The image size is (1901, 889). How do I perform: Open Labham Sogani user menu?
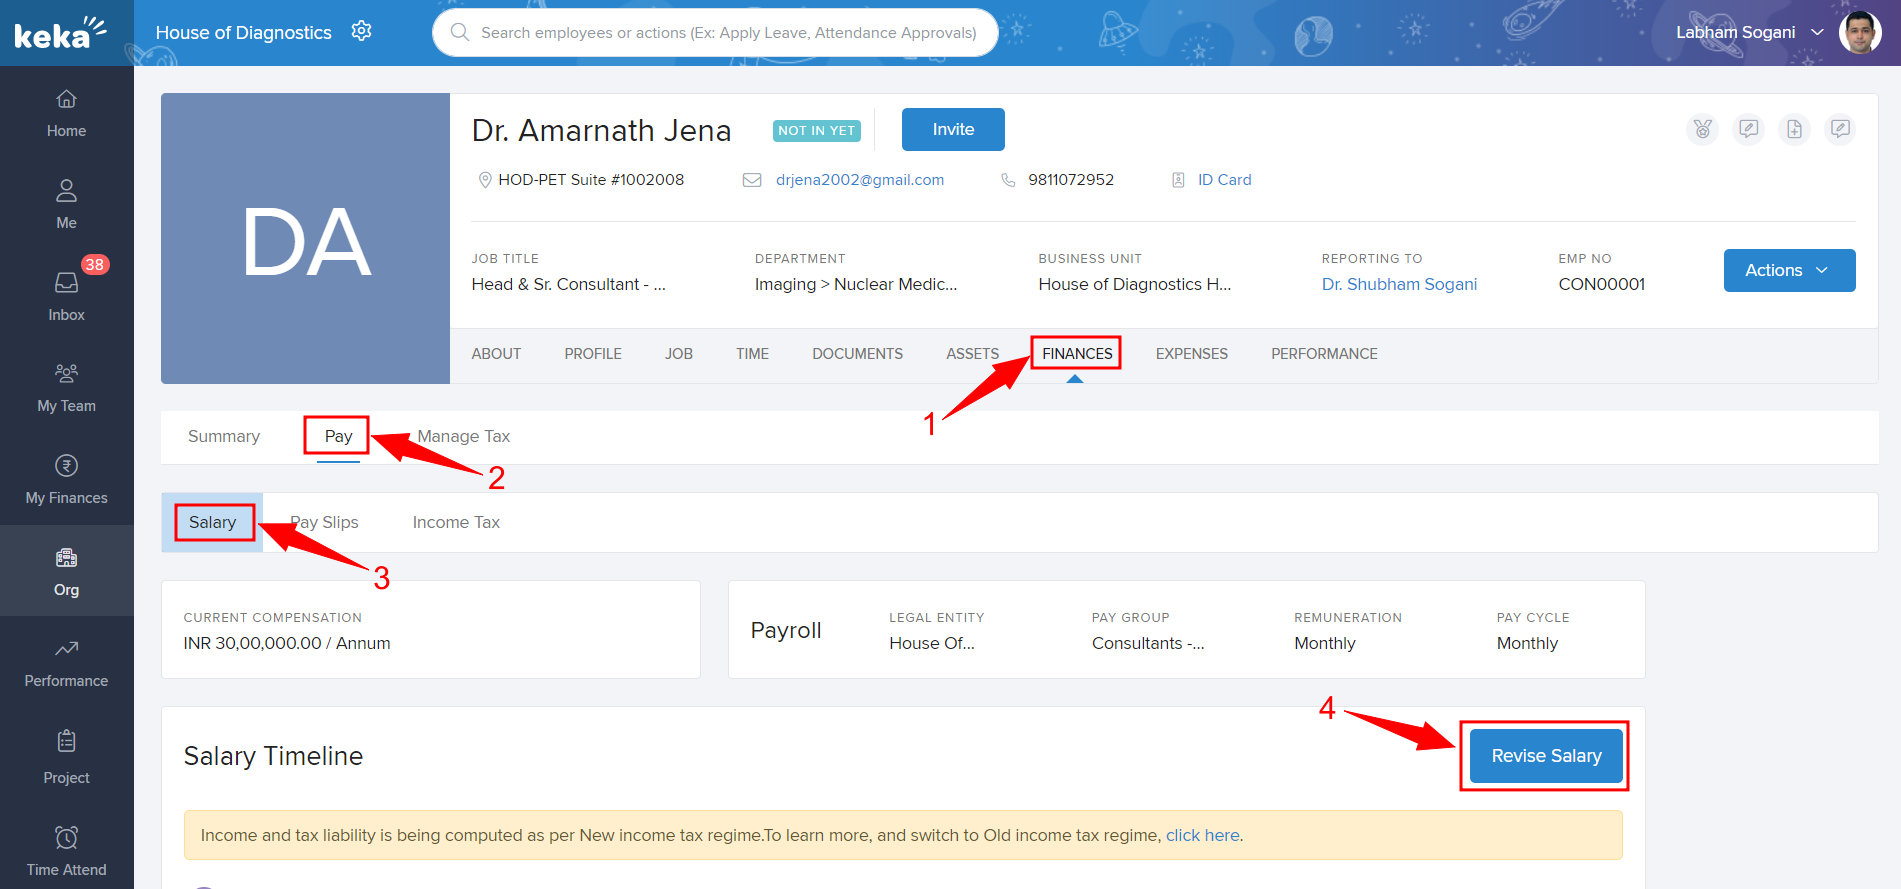1749,32
